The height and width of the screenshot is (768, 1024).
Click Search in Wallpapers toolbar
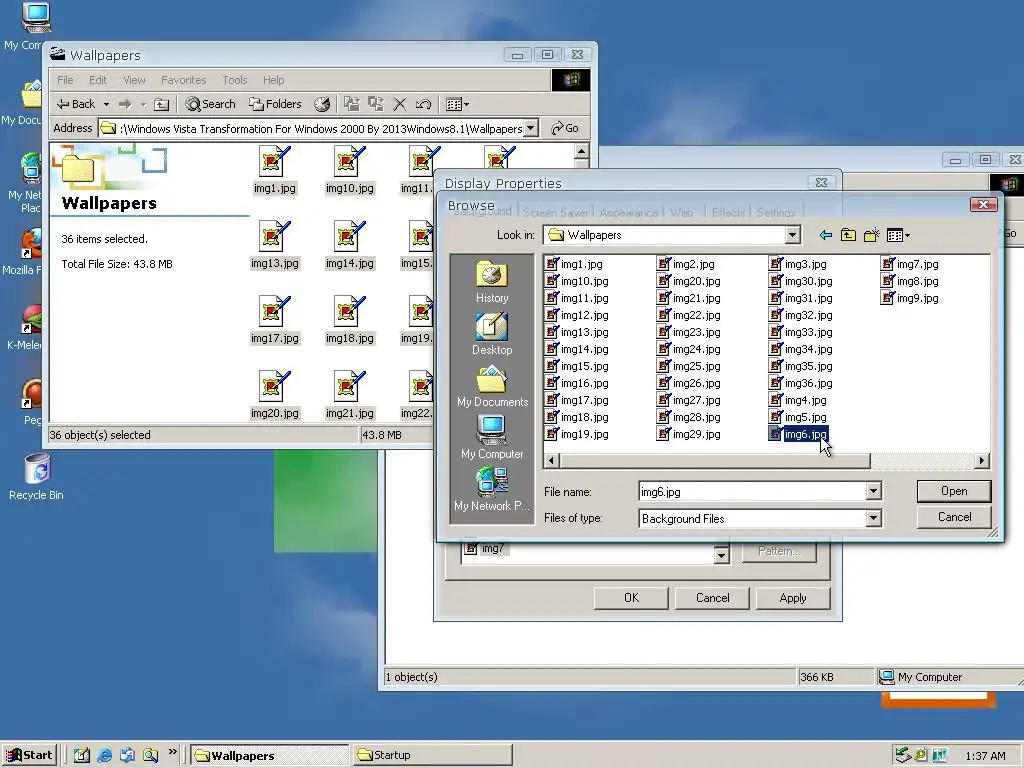(210, 104)
